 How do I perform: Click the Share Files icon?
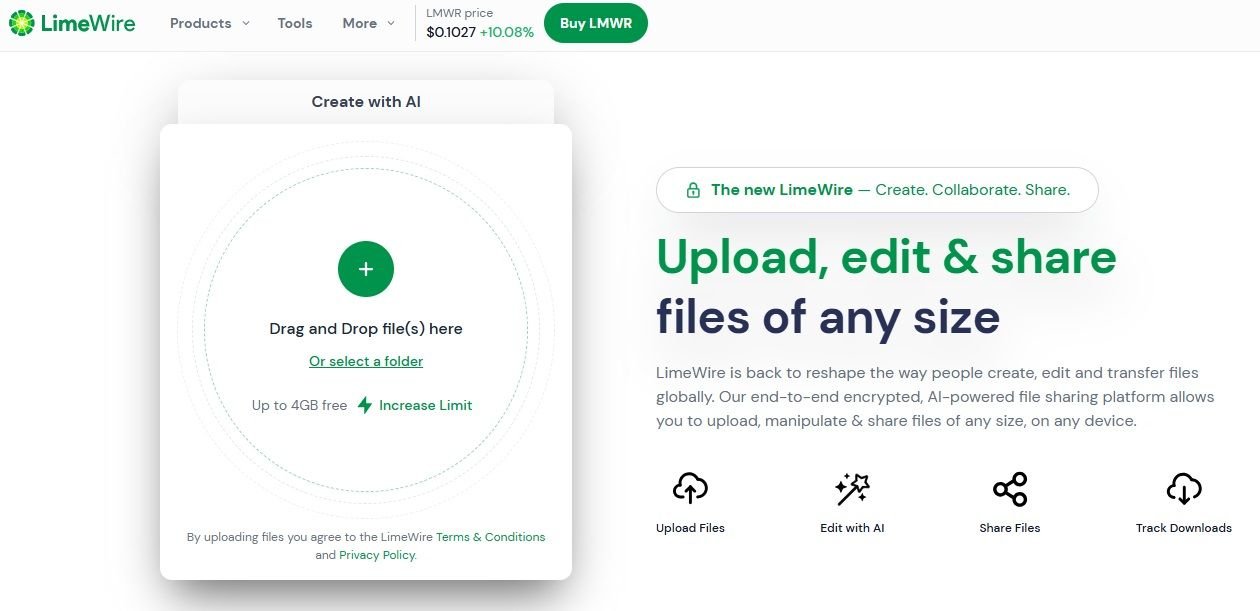point(1010,489)
